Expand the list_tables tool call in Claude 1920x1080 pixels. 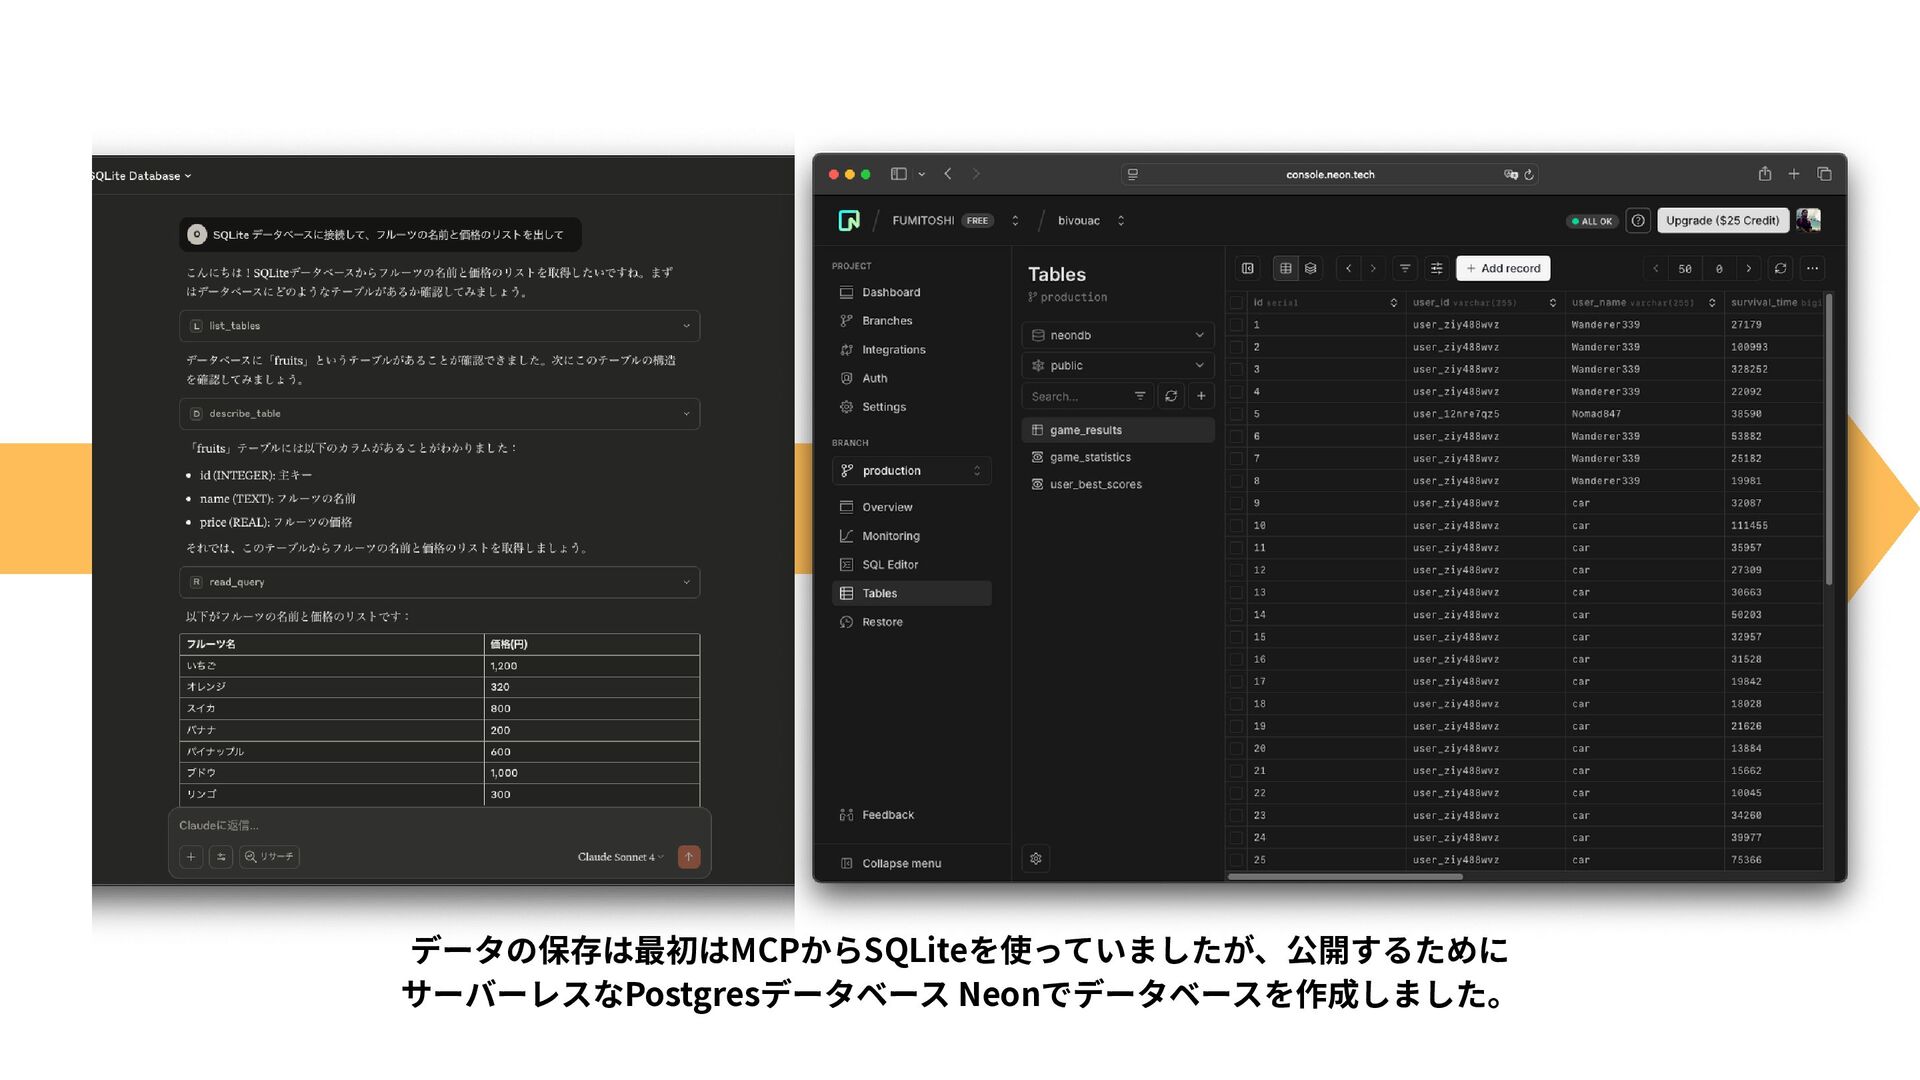click(440, 326)
